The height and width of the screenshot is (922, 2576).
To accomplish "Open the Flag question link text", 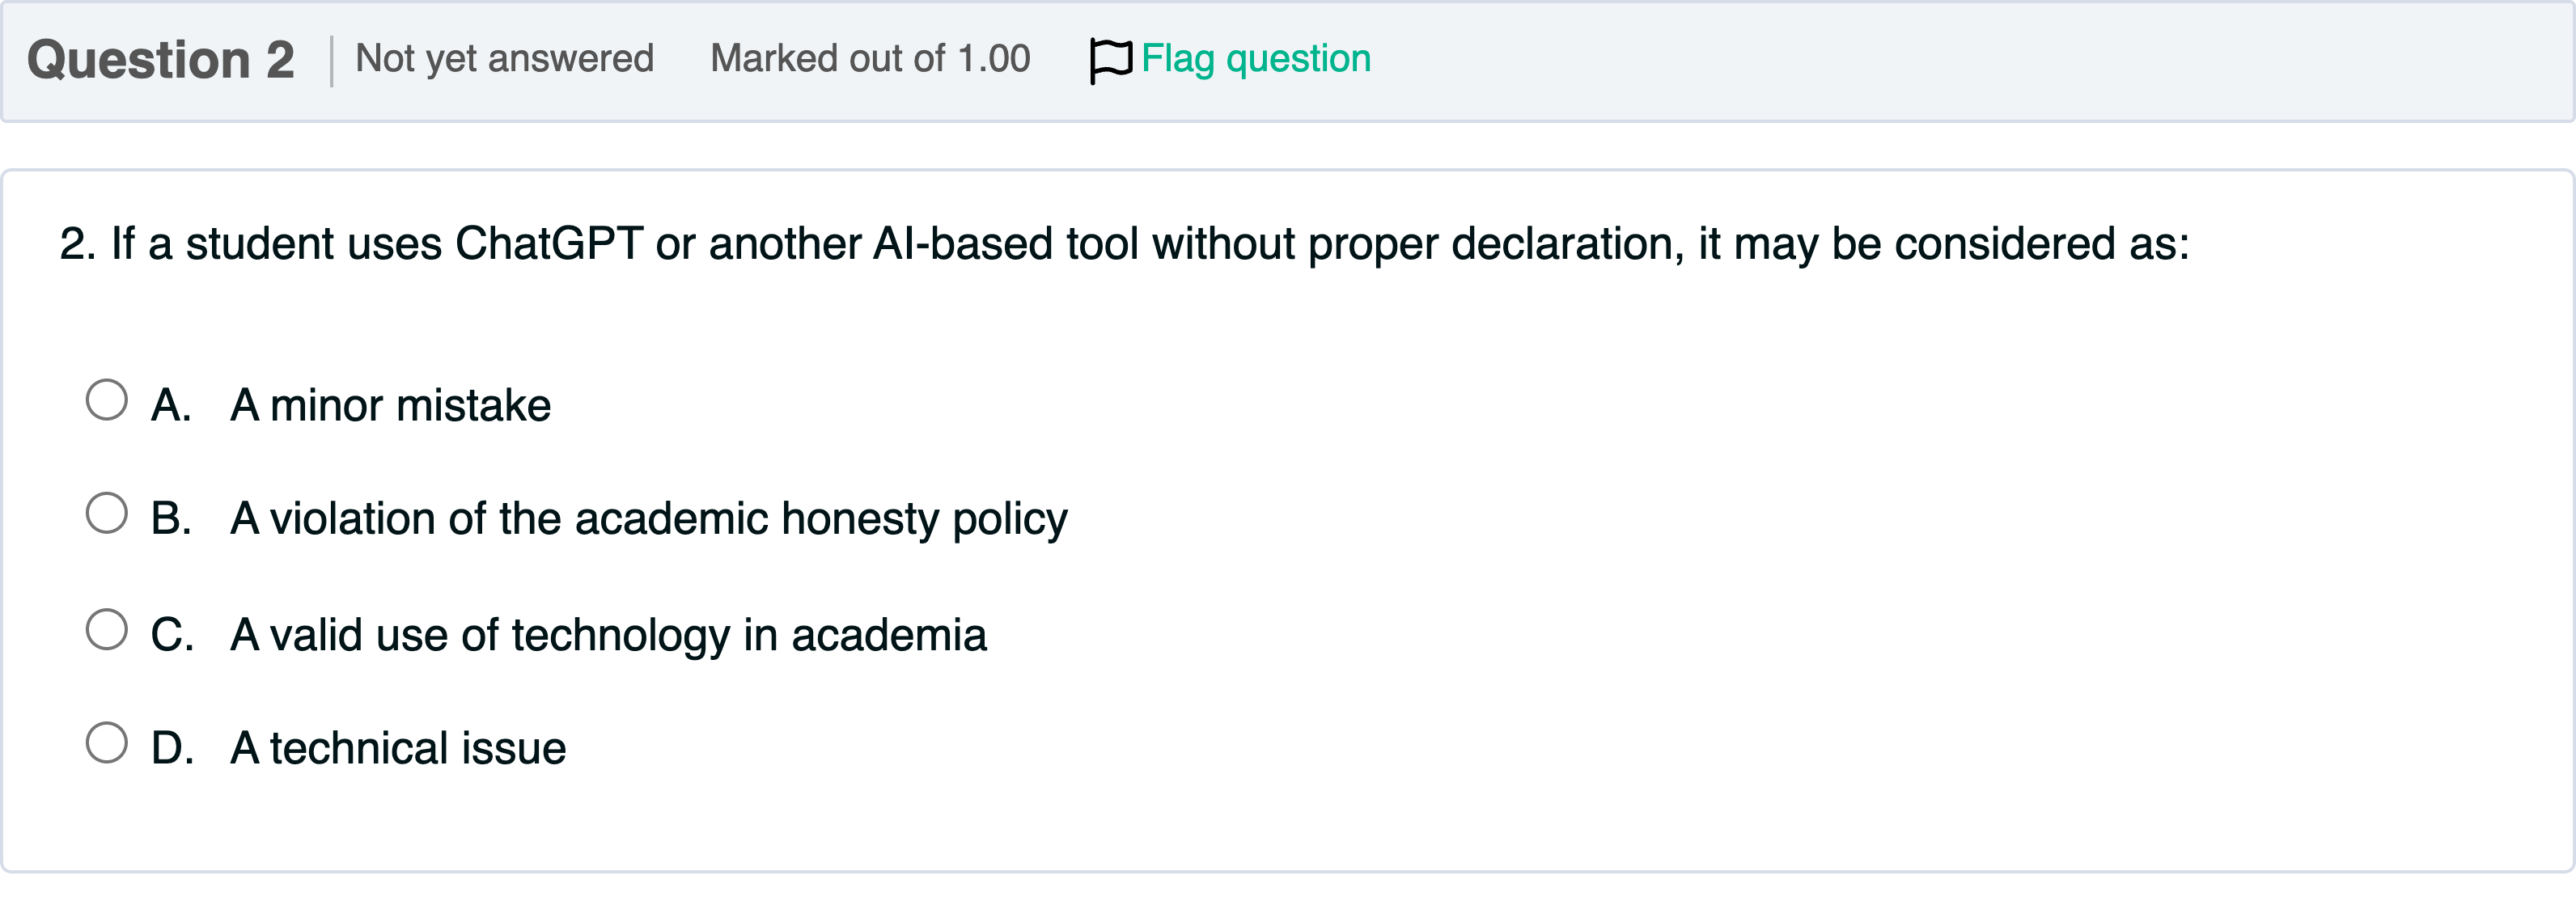I will click(1255, 59).
